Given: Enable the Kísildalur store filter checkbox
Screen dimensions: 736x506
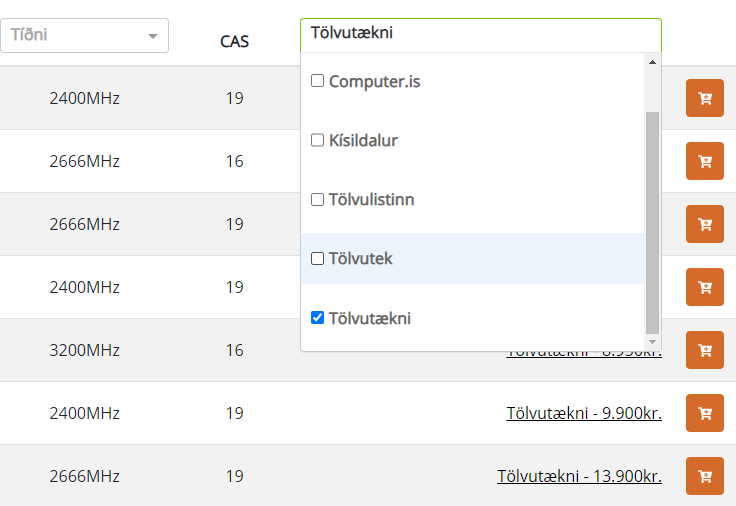Looking at the screenshot, I should (318, 140).
